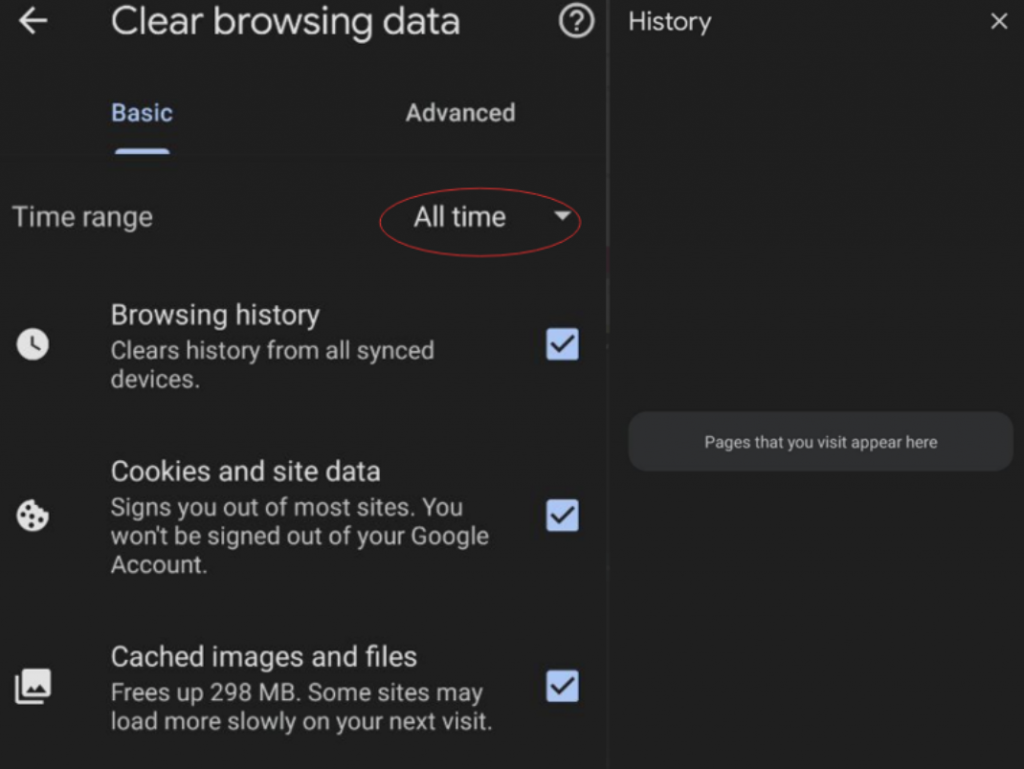Click the Cached images and files title
Screen dimensions: 1024x769
264,657
